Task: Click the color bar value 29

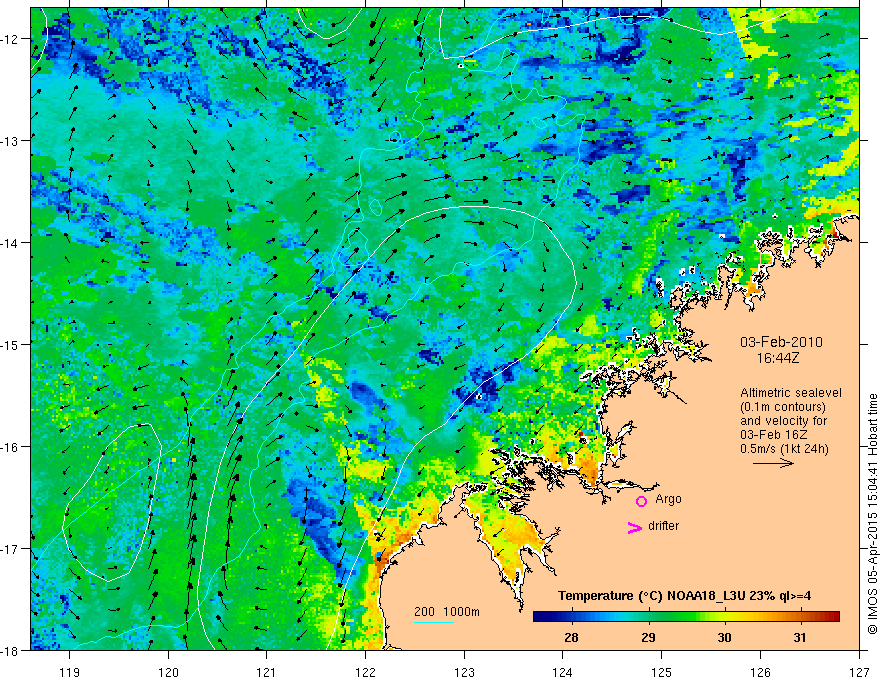Action: point(648,637)
